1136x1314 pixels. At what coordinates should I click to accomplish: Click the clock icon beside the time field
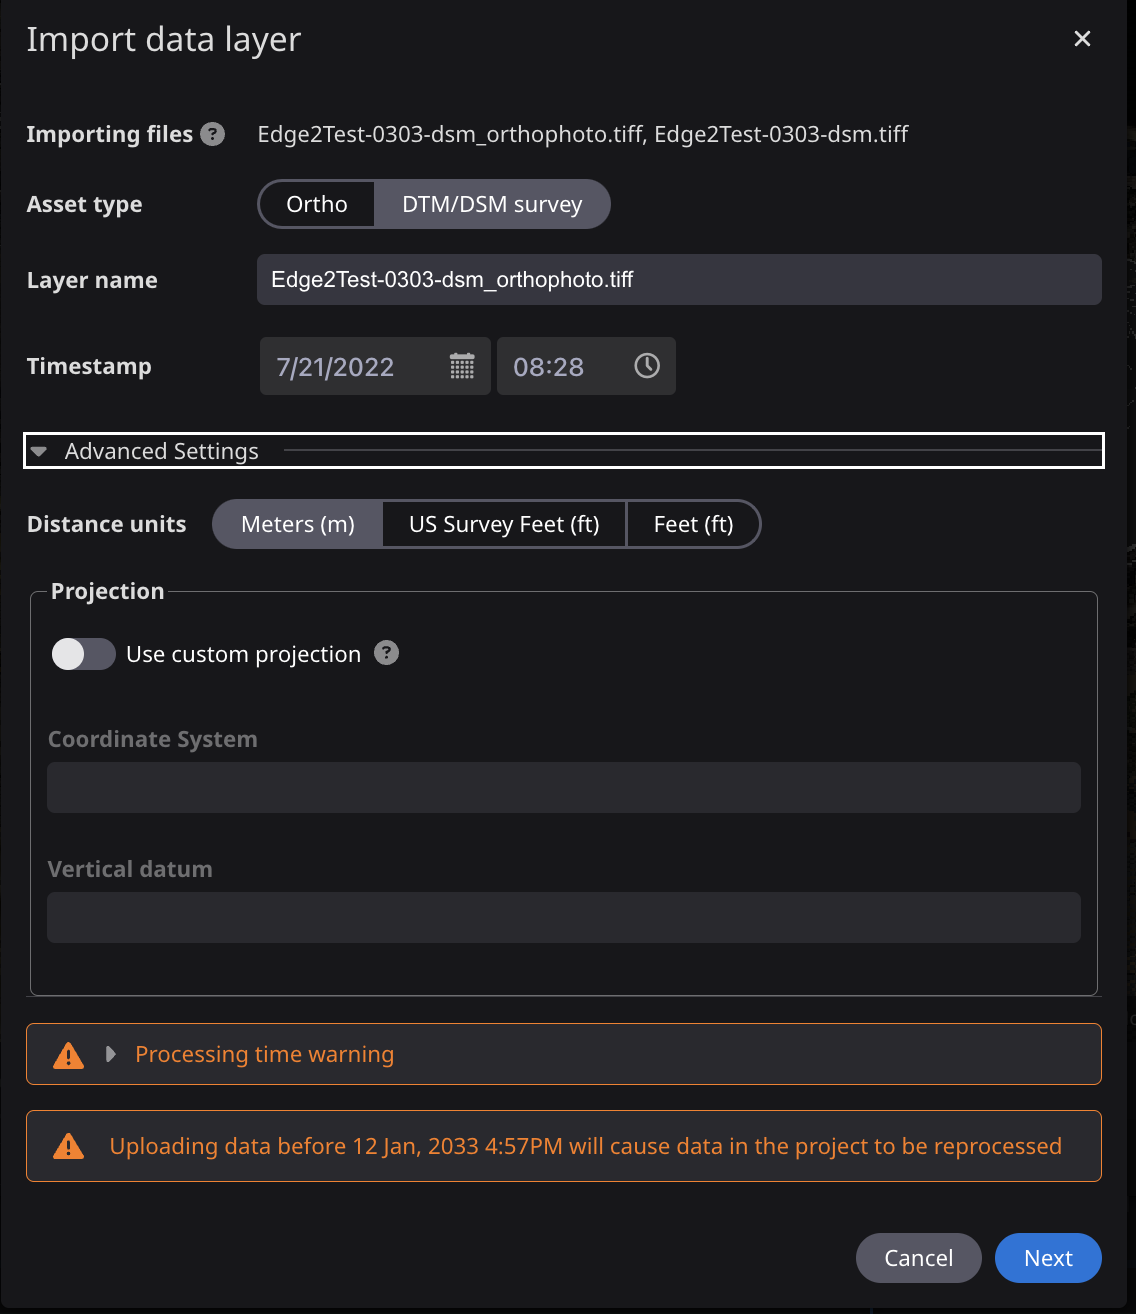pyautogui.click(x=646, y=366)
